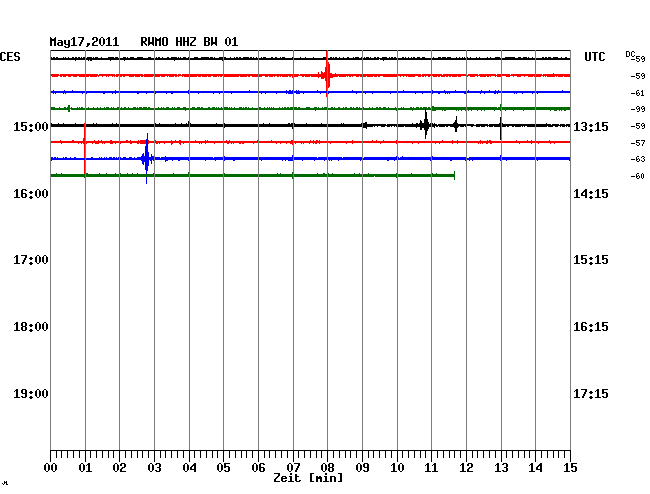This screenshot has height=494, width=650.
Task: Click the DC offset value -63
Action: click(638, 159)
